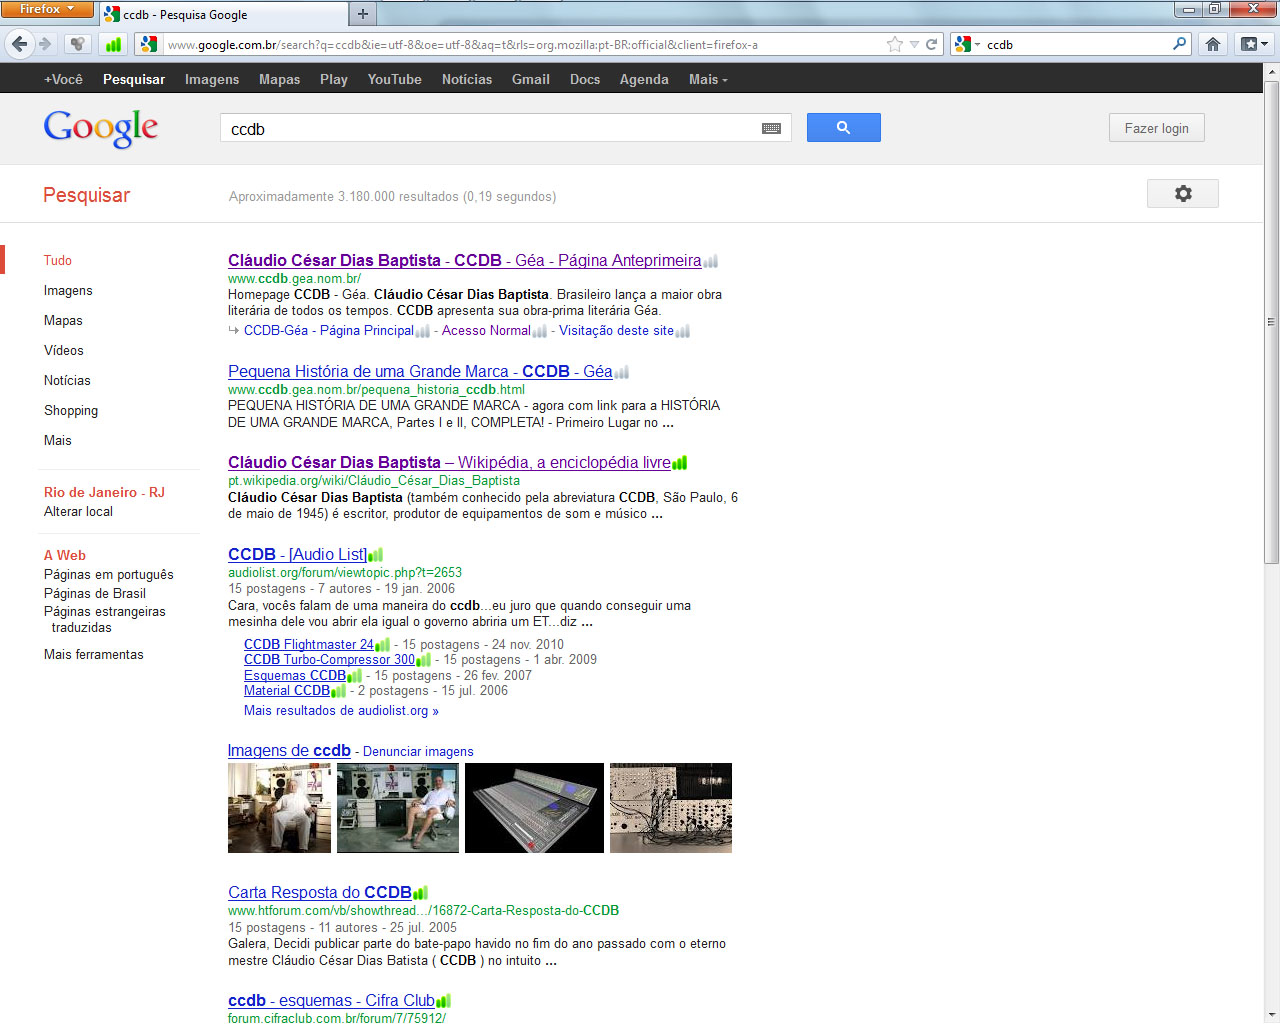Open CCDB-Géa - Página Principal sitelink
The image size is (1280, 1024).
[x=329, y=330]
